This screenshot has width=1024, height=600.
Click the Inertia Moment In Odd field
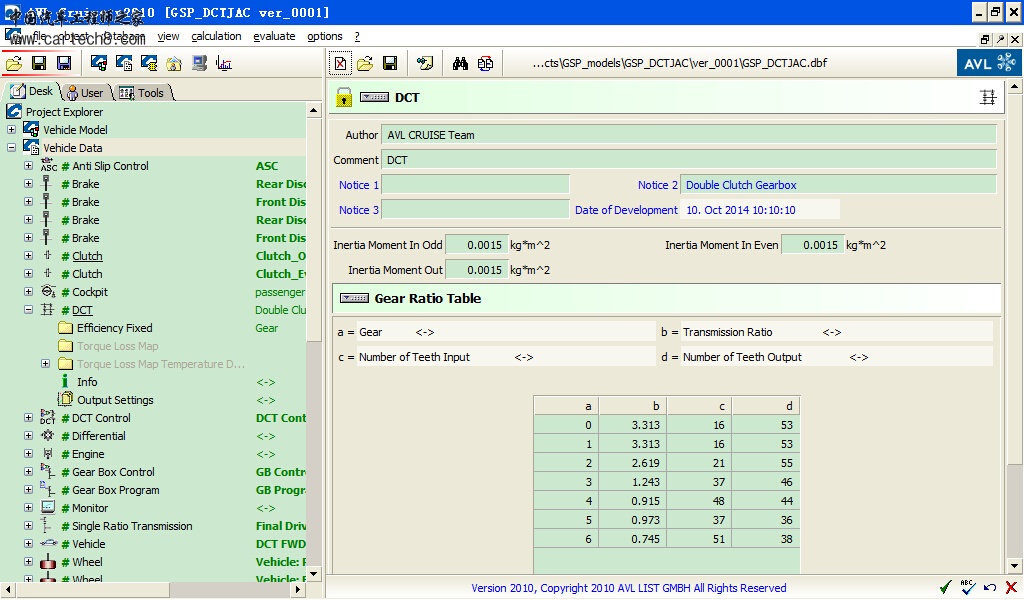[x=476, y=245]
